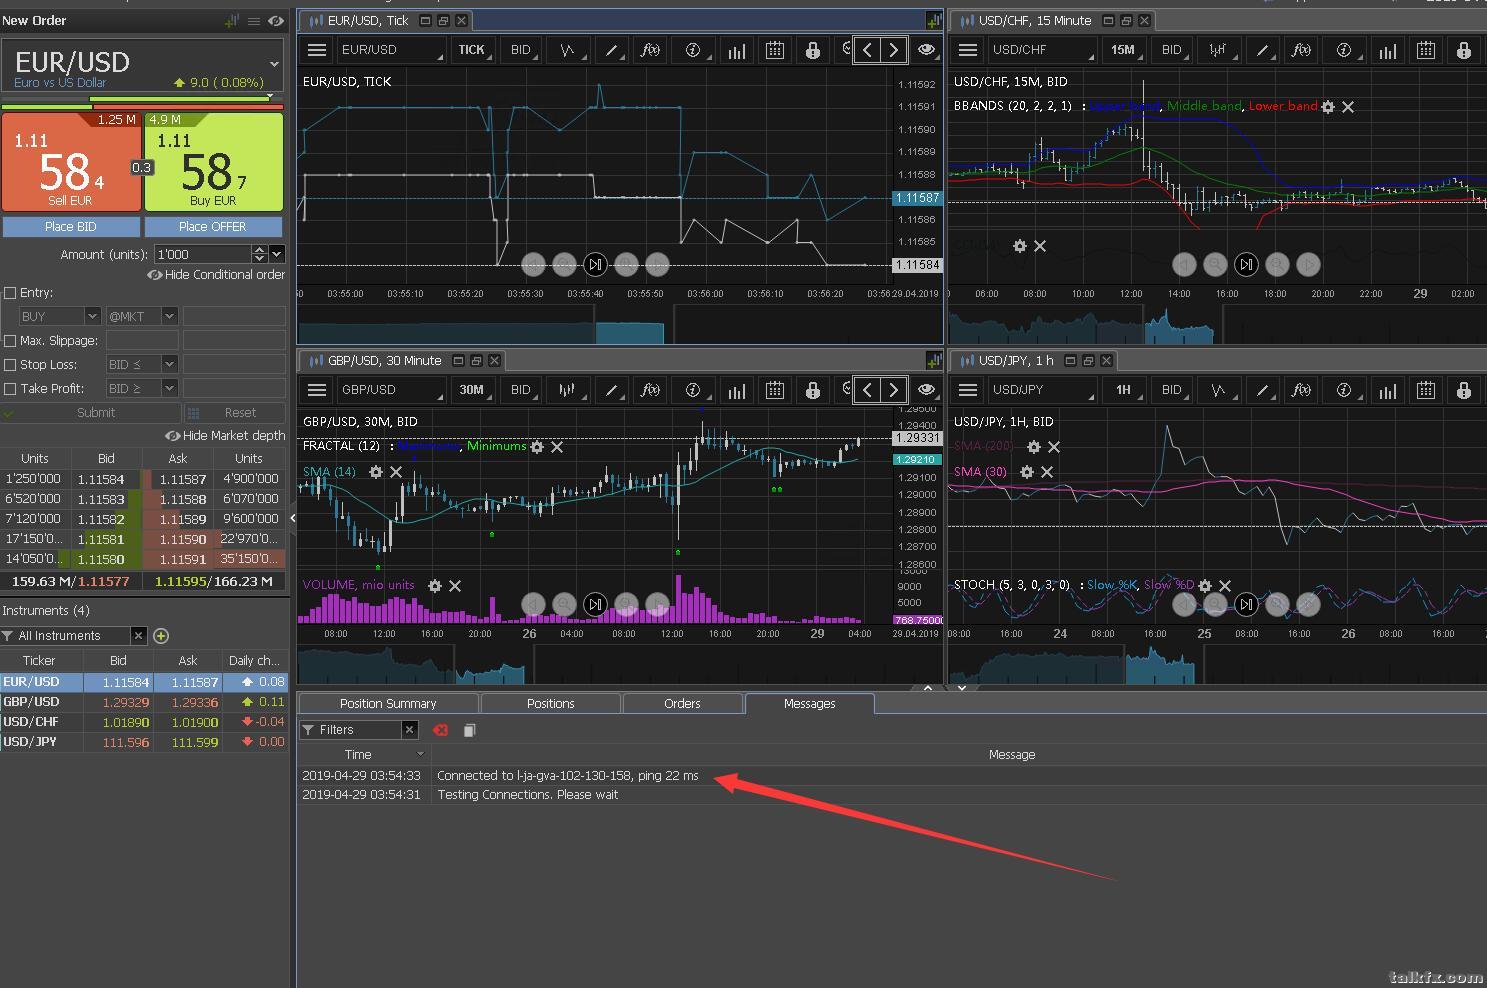Open the 1H period dropdown on USD/JPY chart

tap(1125, 390)
